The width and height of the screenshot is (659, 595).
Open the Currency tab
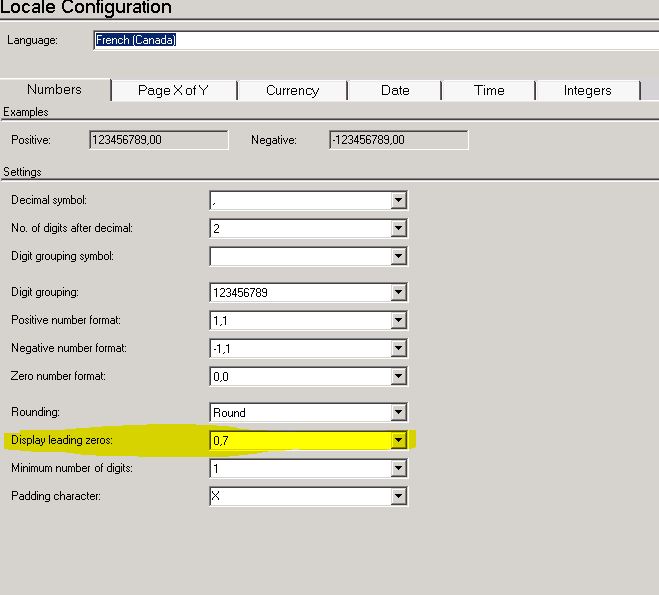[293, 91]
